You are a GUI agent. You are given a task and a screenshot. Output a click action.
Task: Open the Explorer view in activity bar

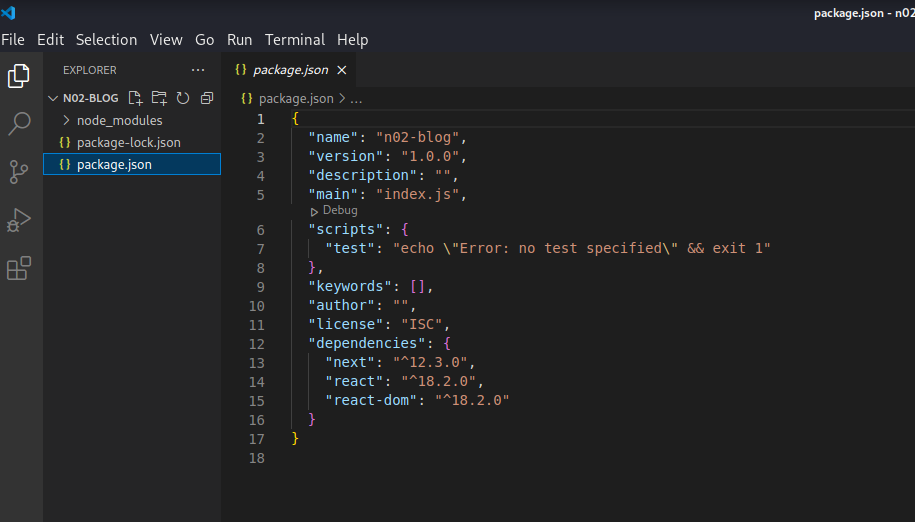(x=19, y=76)
